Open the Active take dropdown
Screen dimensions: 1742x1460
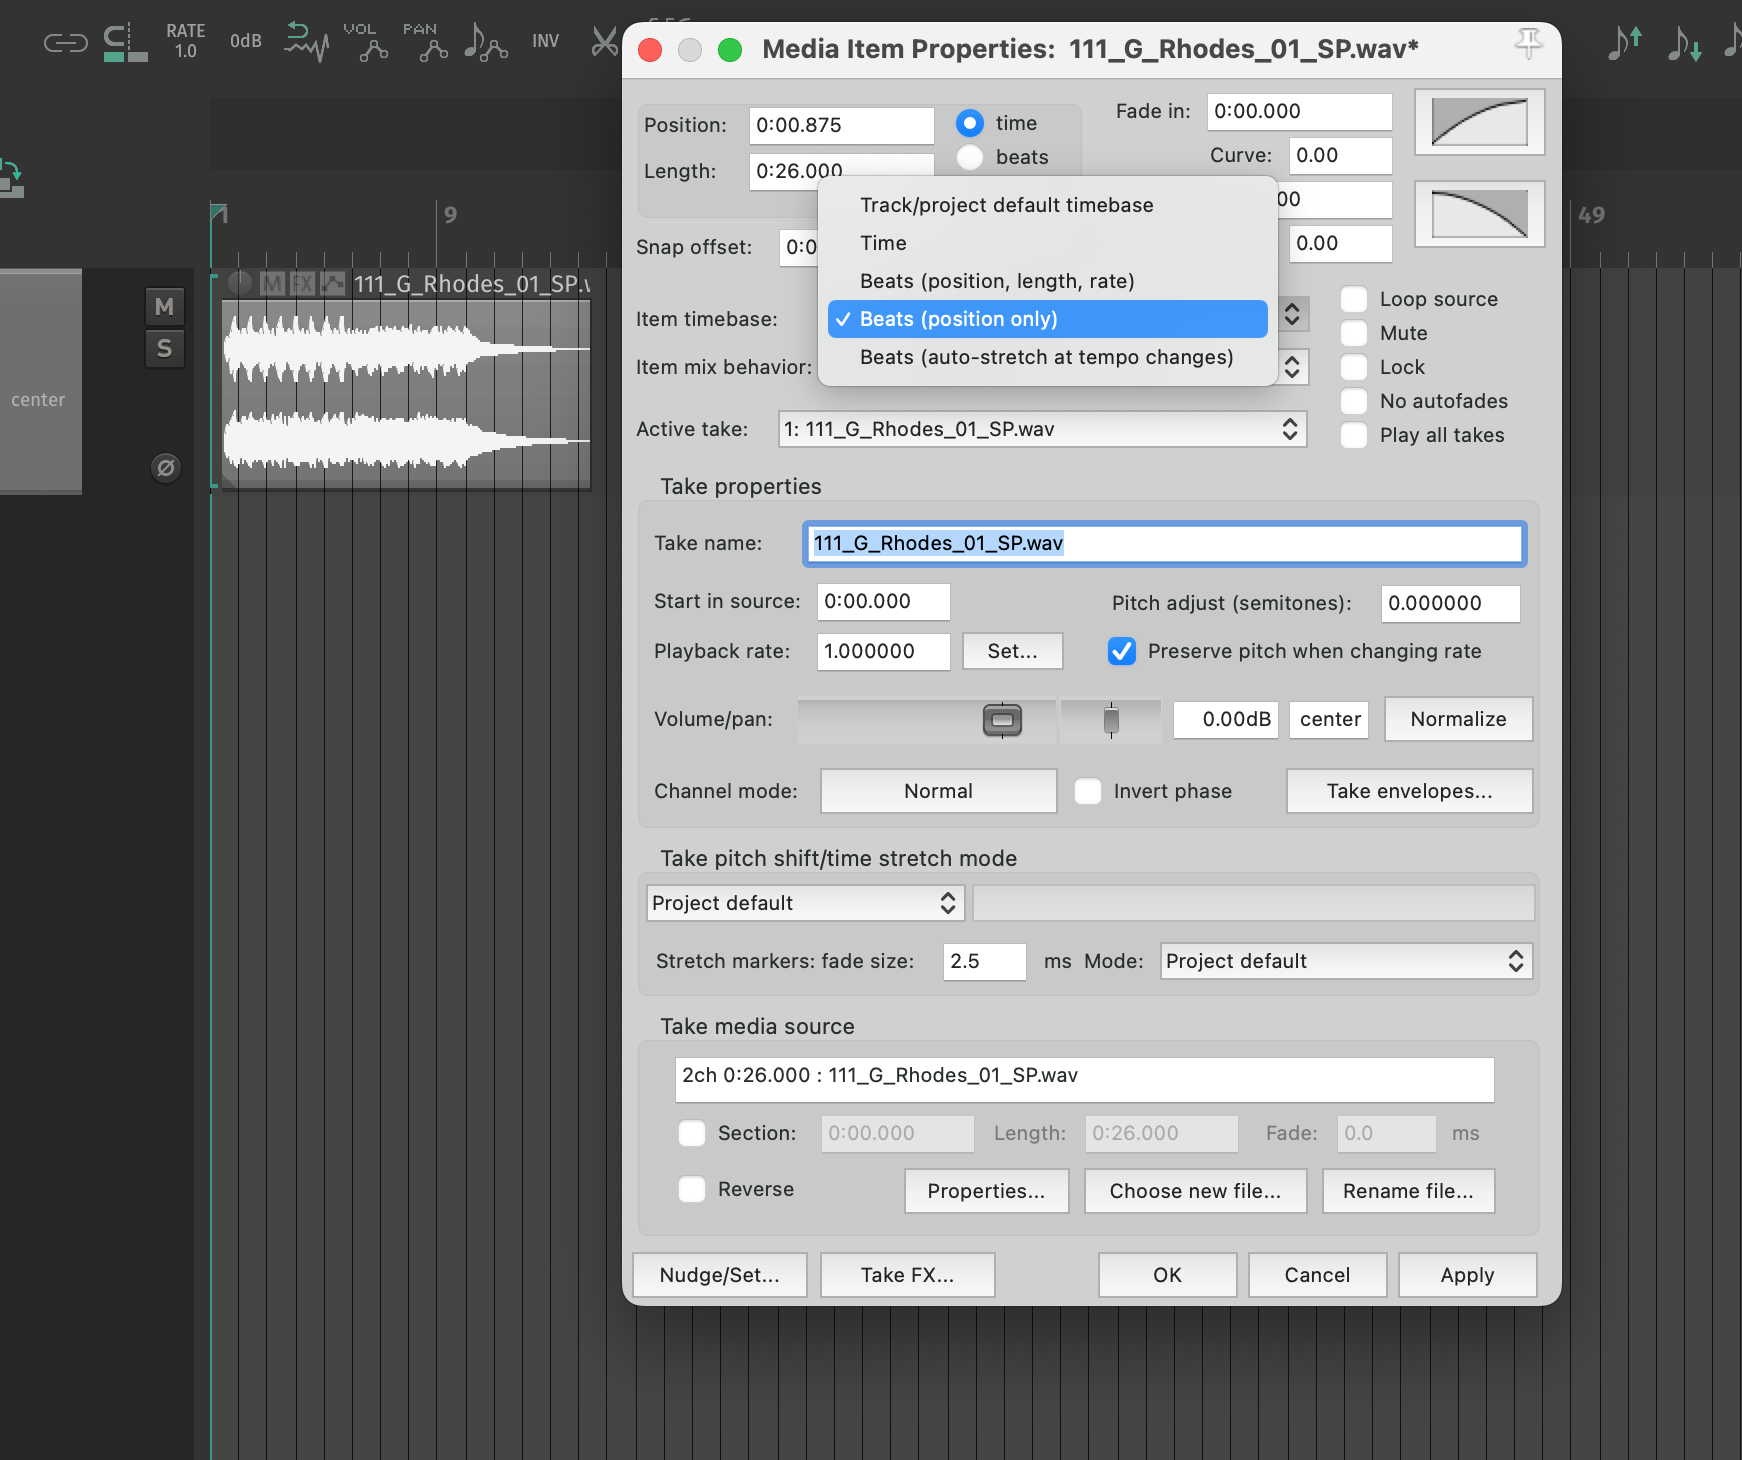pyautogui.click(x=1042, y=429)
